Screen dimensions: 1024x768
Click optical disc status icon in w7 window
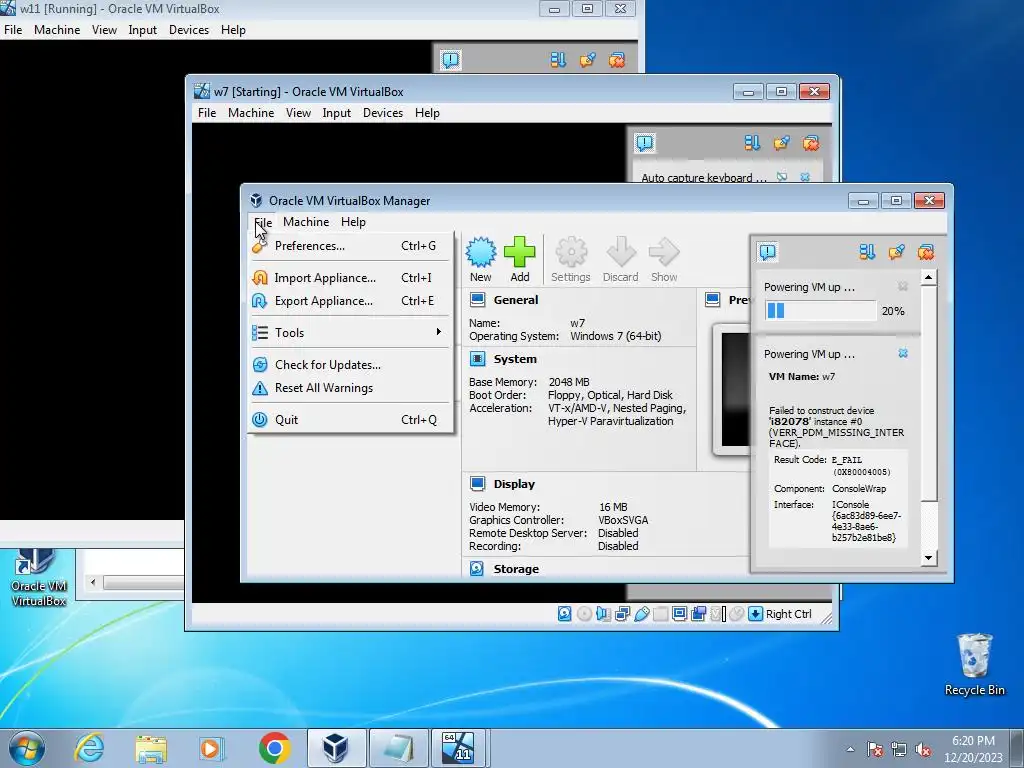584,614
